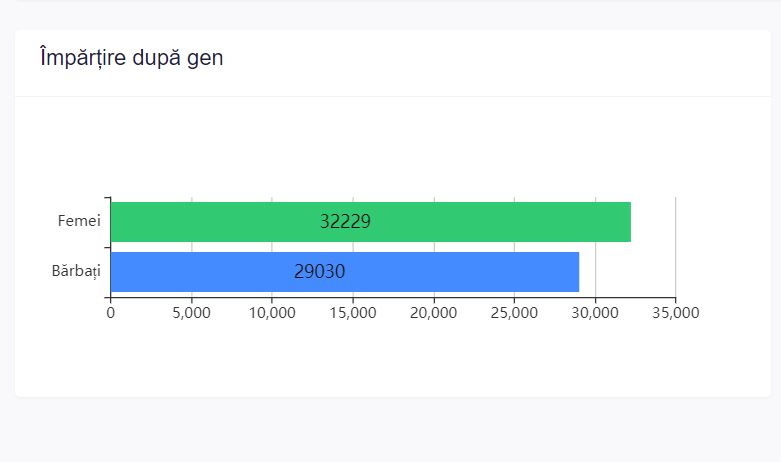The height and width of the screenshot is (462, 781).
Task: Click the 30,000 x-axis tick label
Action: coord(595,313)
